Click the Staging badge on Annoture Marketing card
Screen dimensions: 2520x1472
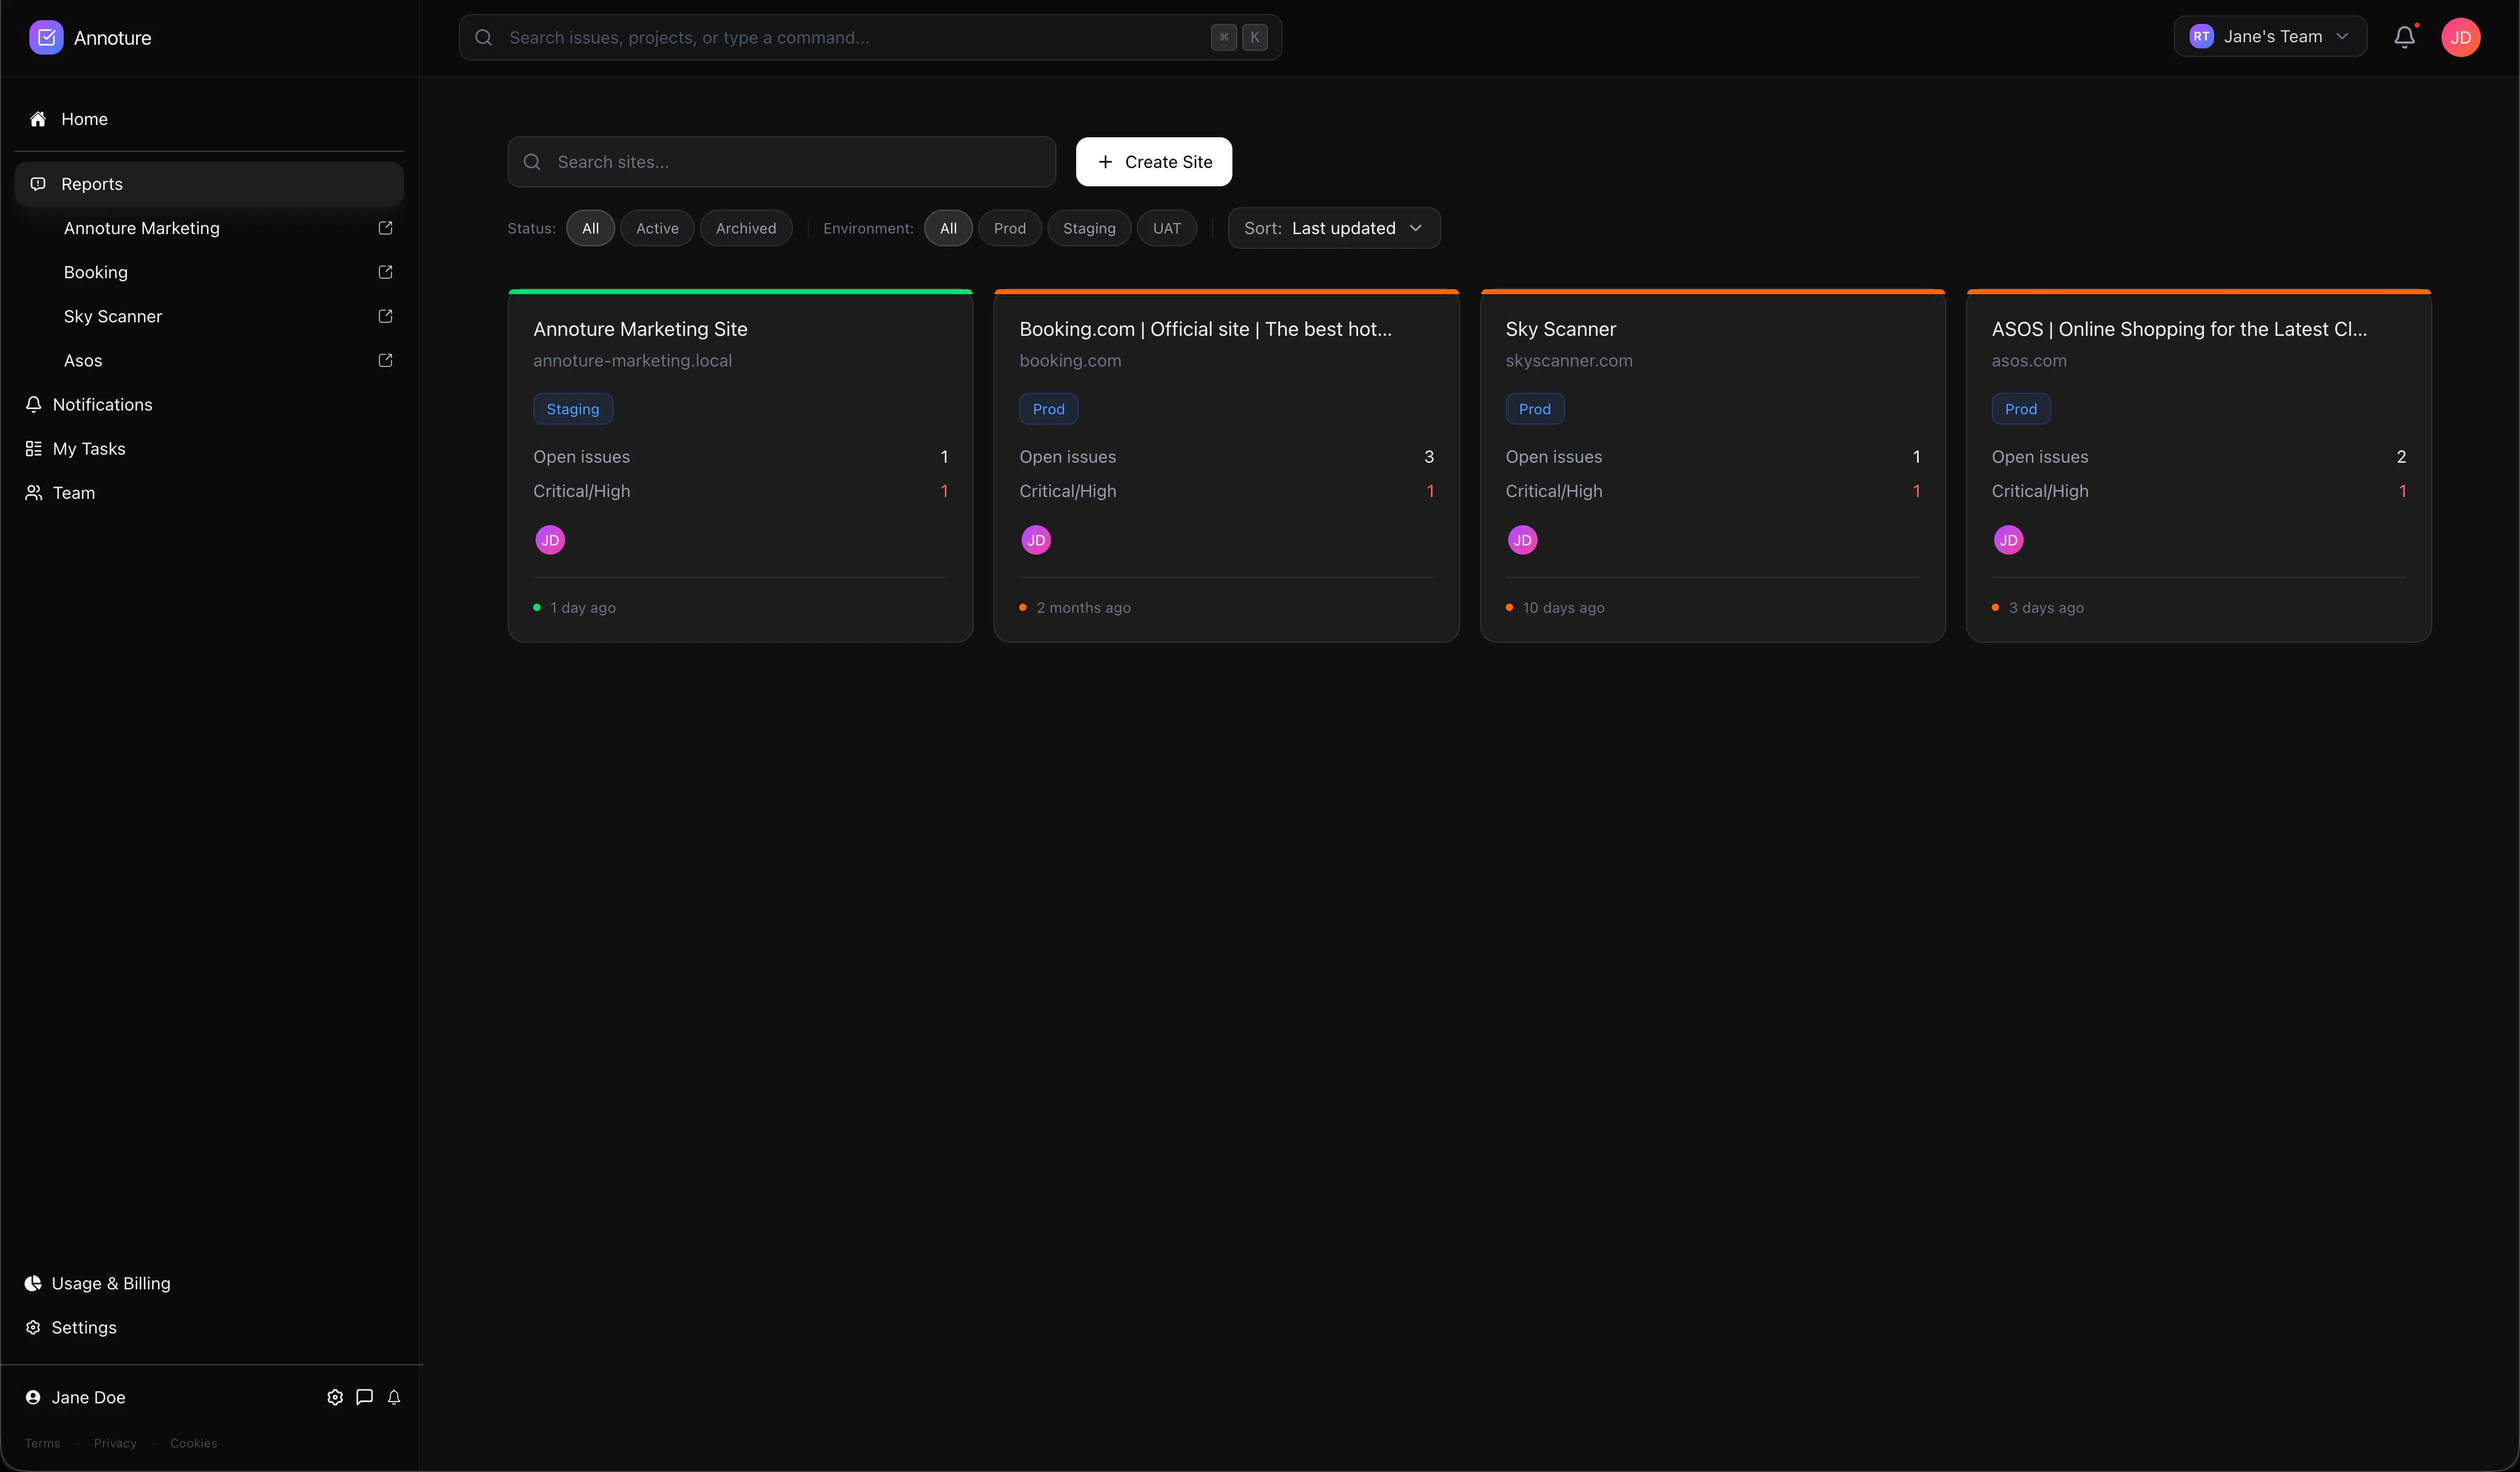(x=573, y=409)
